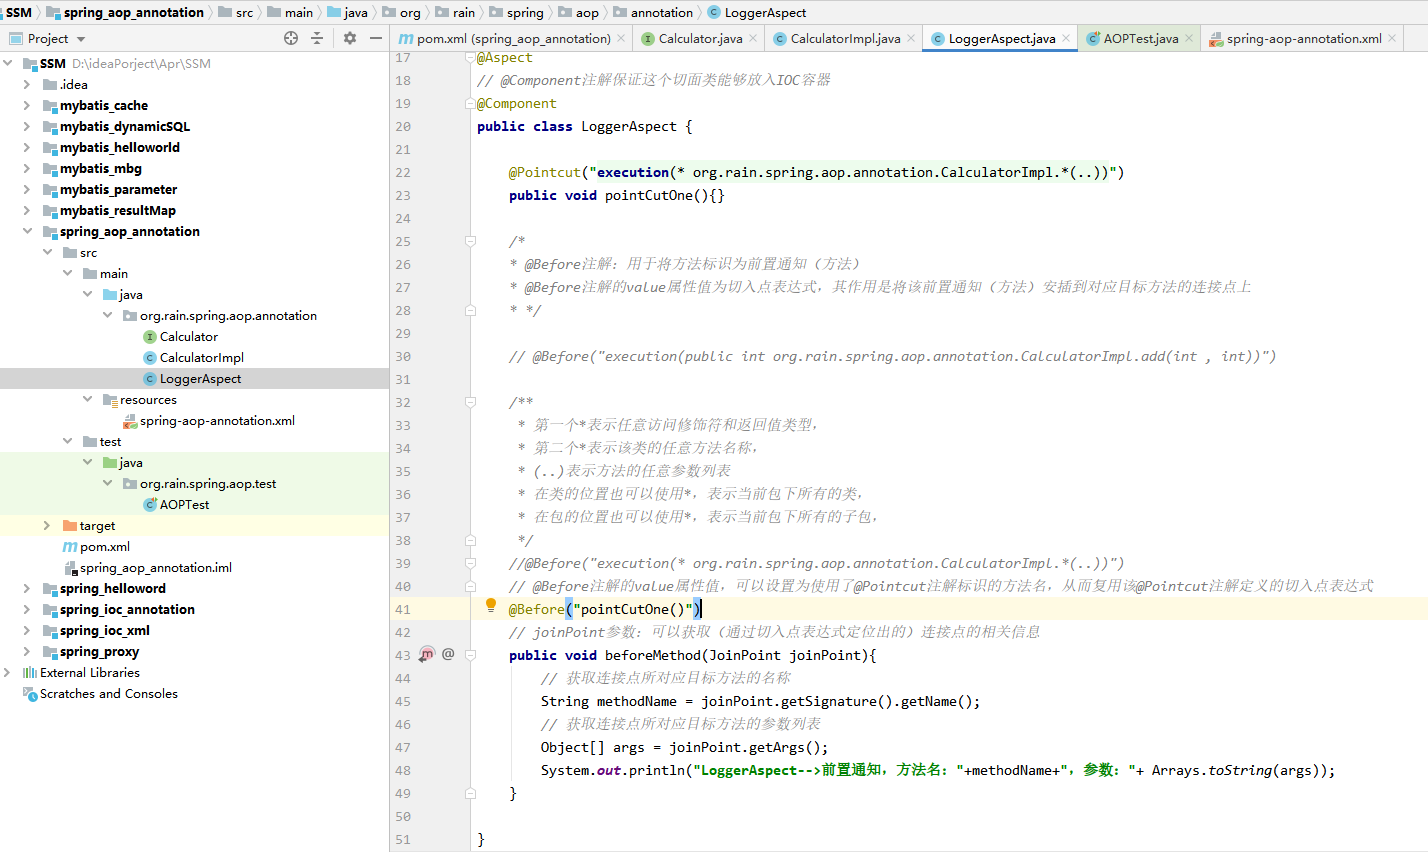This screenshot has height=852, width=1428.
Task: Click spring_aop_annotation breadcrumb
Action: pyautogui.click(x=133, y=12)
